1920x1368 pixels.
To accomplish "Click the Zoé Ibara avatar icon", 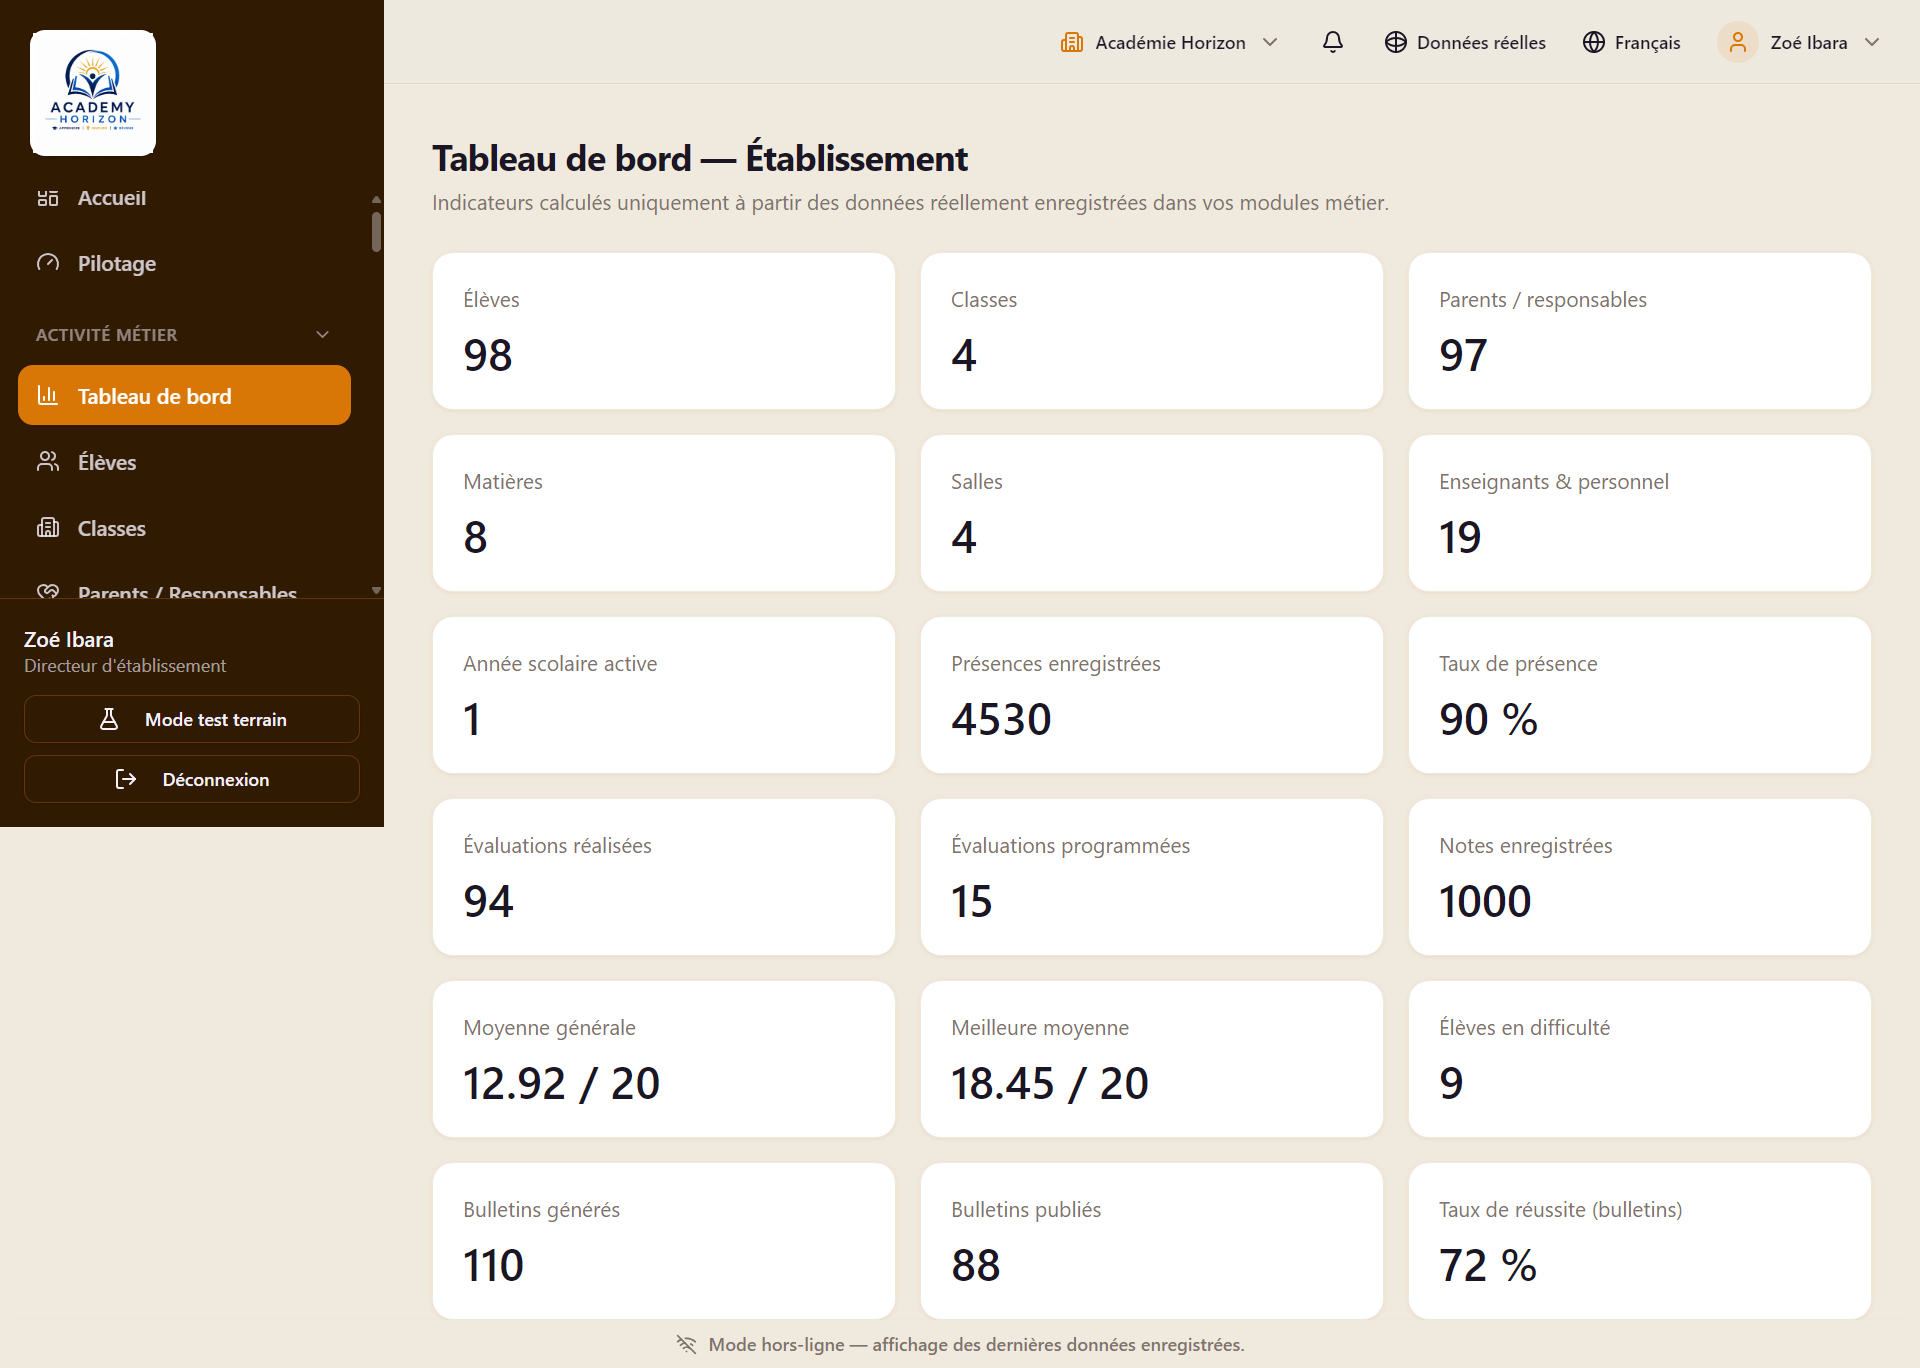I will pos(1738,42).
